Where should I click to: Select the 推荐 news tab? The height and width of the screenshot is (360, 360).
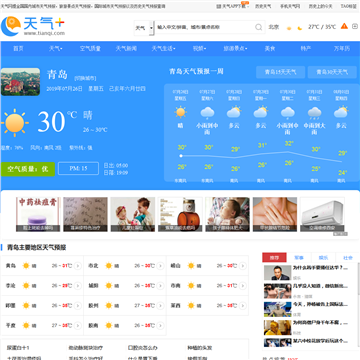(x=274, y=257)
